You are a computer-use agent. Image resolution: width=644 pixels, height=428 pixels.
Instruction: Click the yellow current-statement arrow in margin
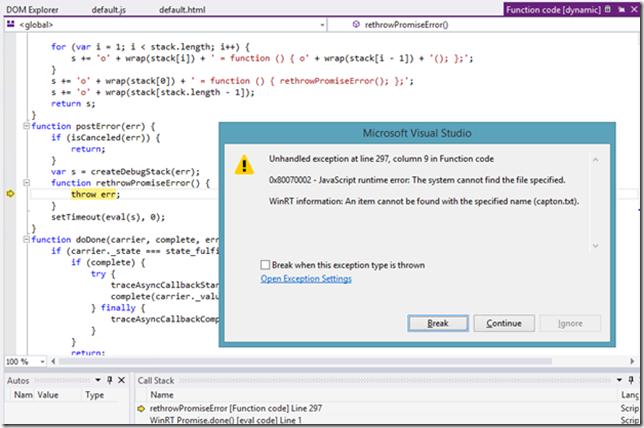click(10, 193)
